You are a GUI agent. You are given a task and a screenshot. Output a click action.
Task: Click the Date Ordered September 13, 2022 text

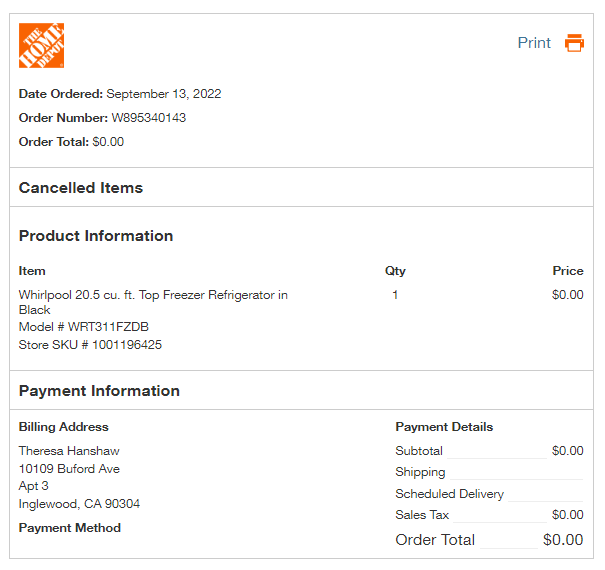(x=120, y=94)
